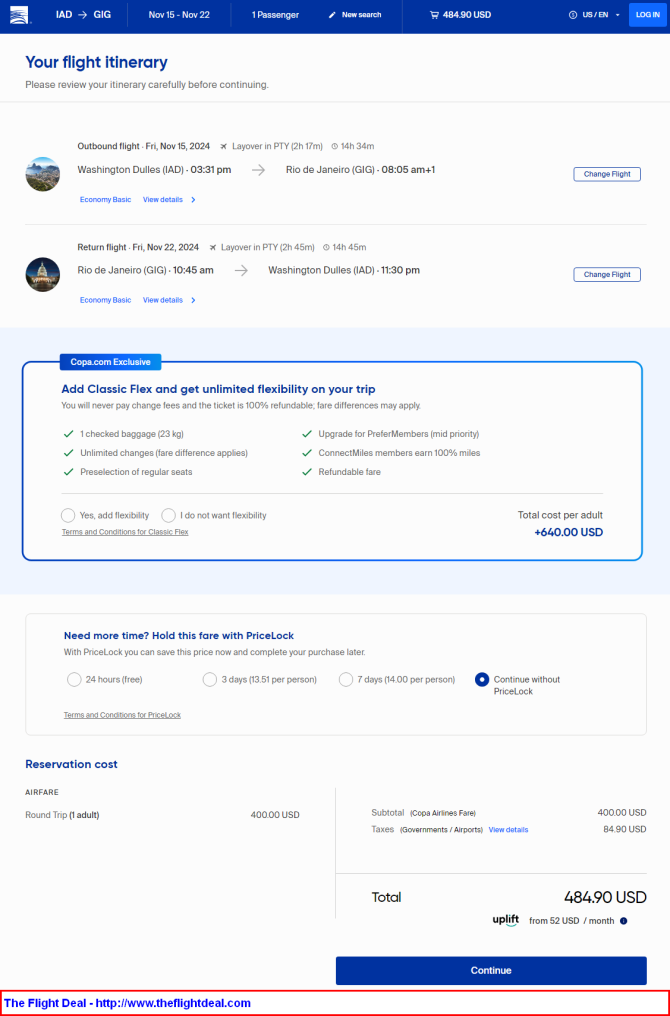
Task: Click the uplift info circle icon
Action: (x=623, y=921)
